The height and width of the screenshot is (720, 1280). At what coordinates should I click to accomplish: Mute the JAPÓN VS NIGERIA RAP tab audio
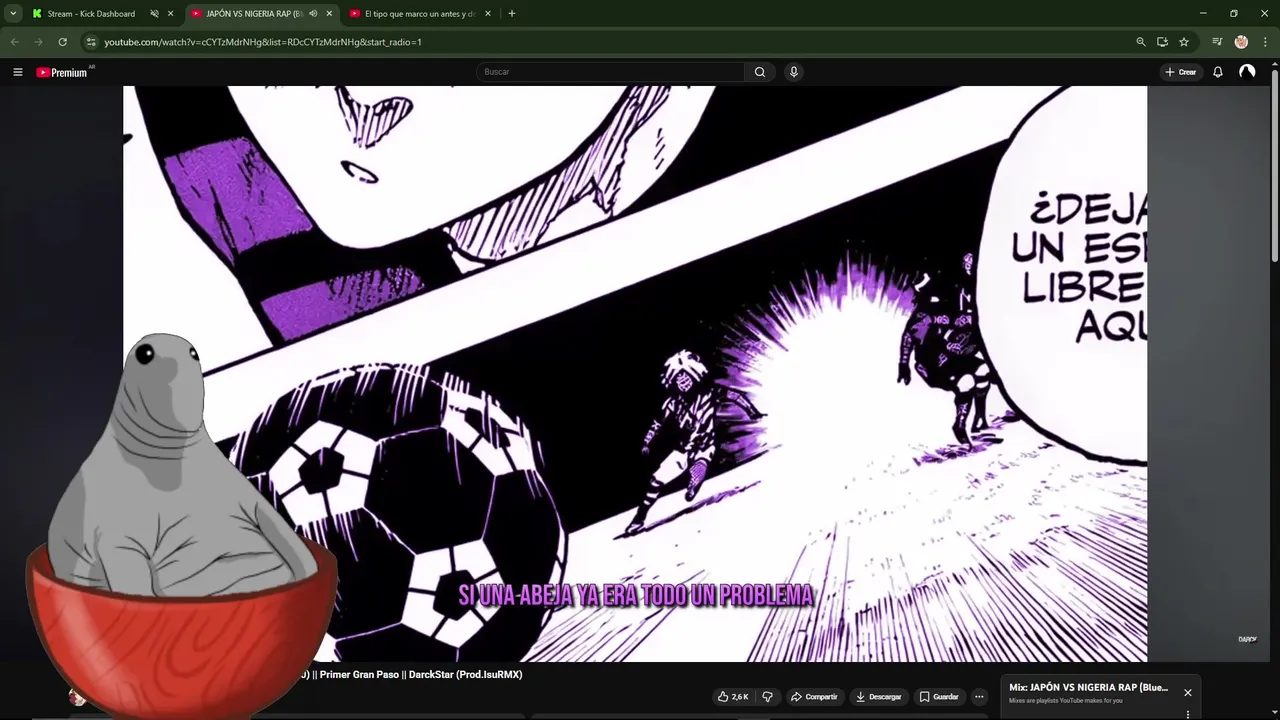[313, 14]
